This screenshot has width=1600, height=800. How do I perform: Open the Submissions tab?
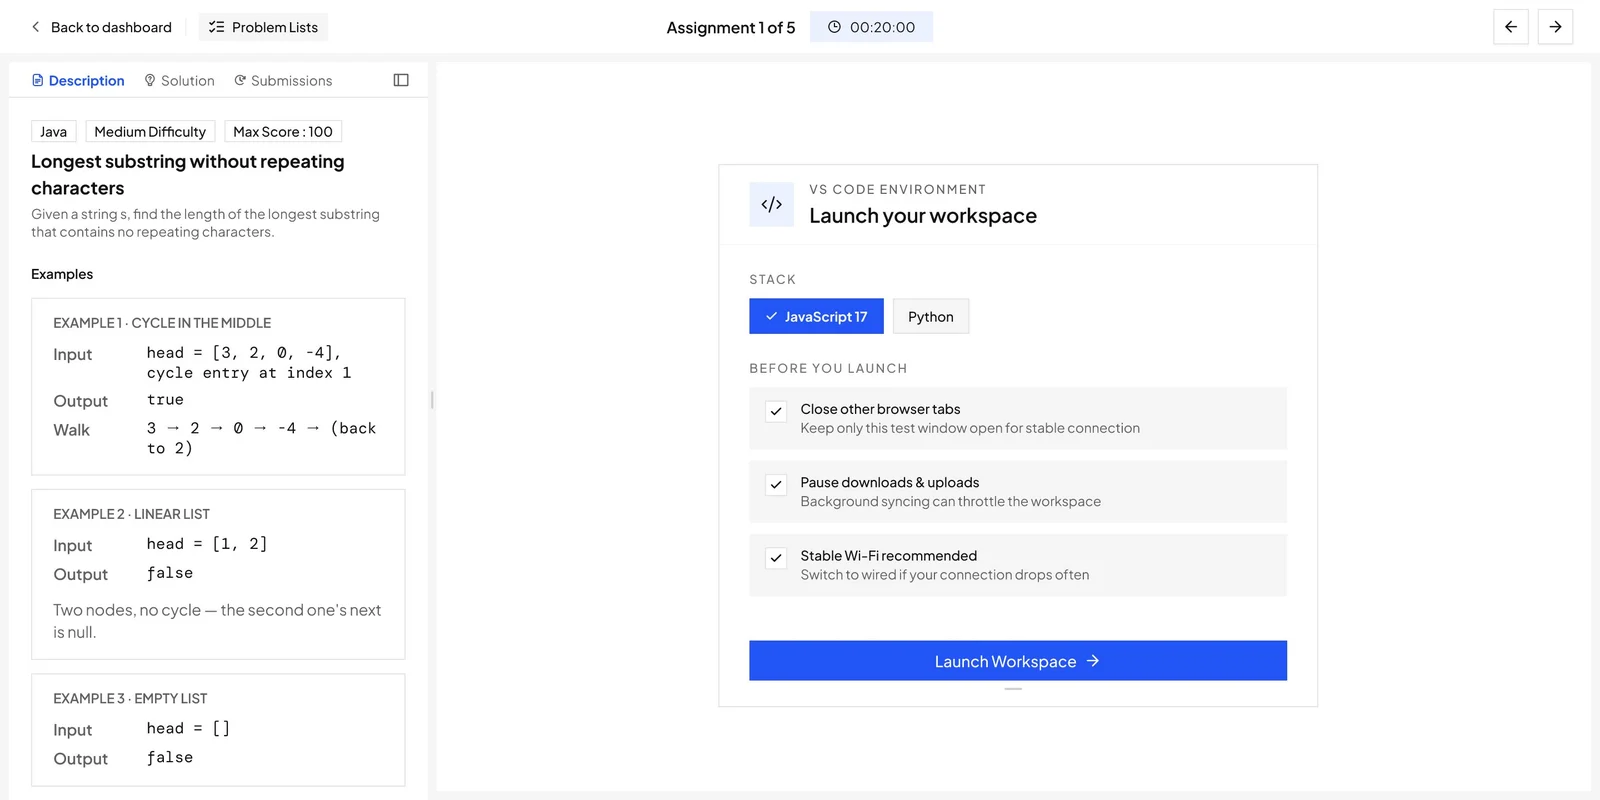coord(283,80)
